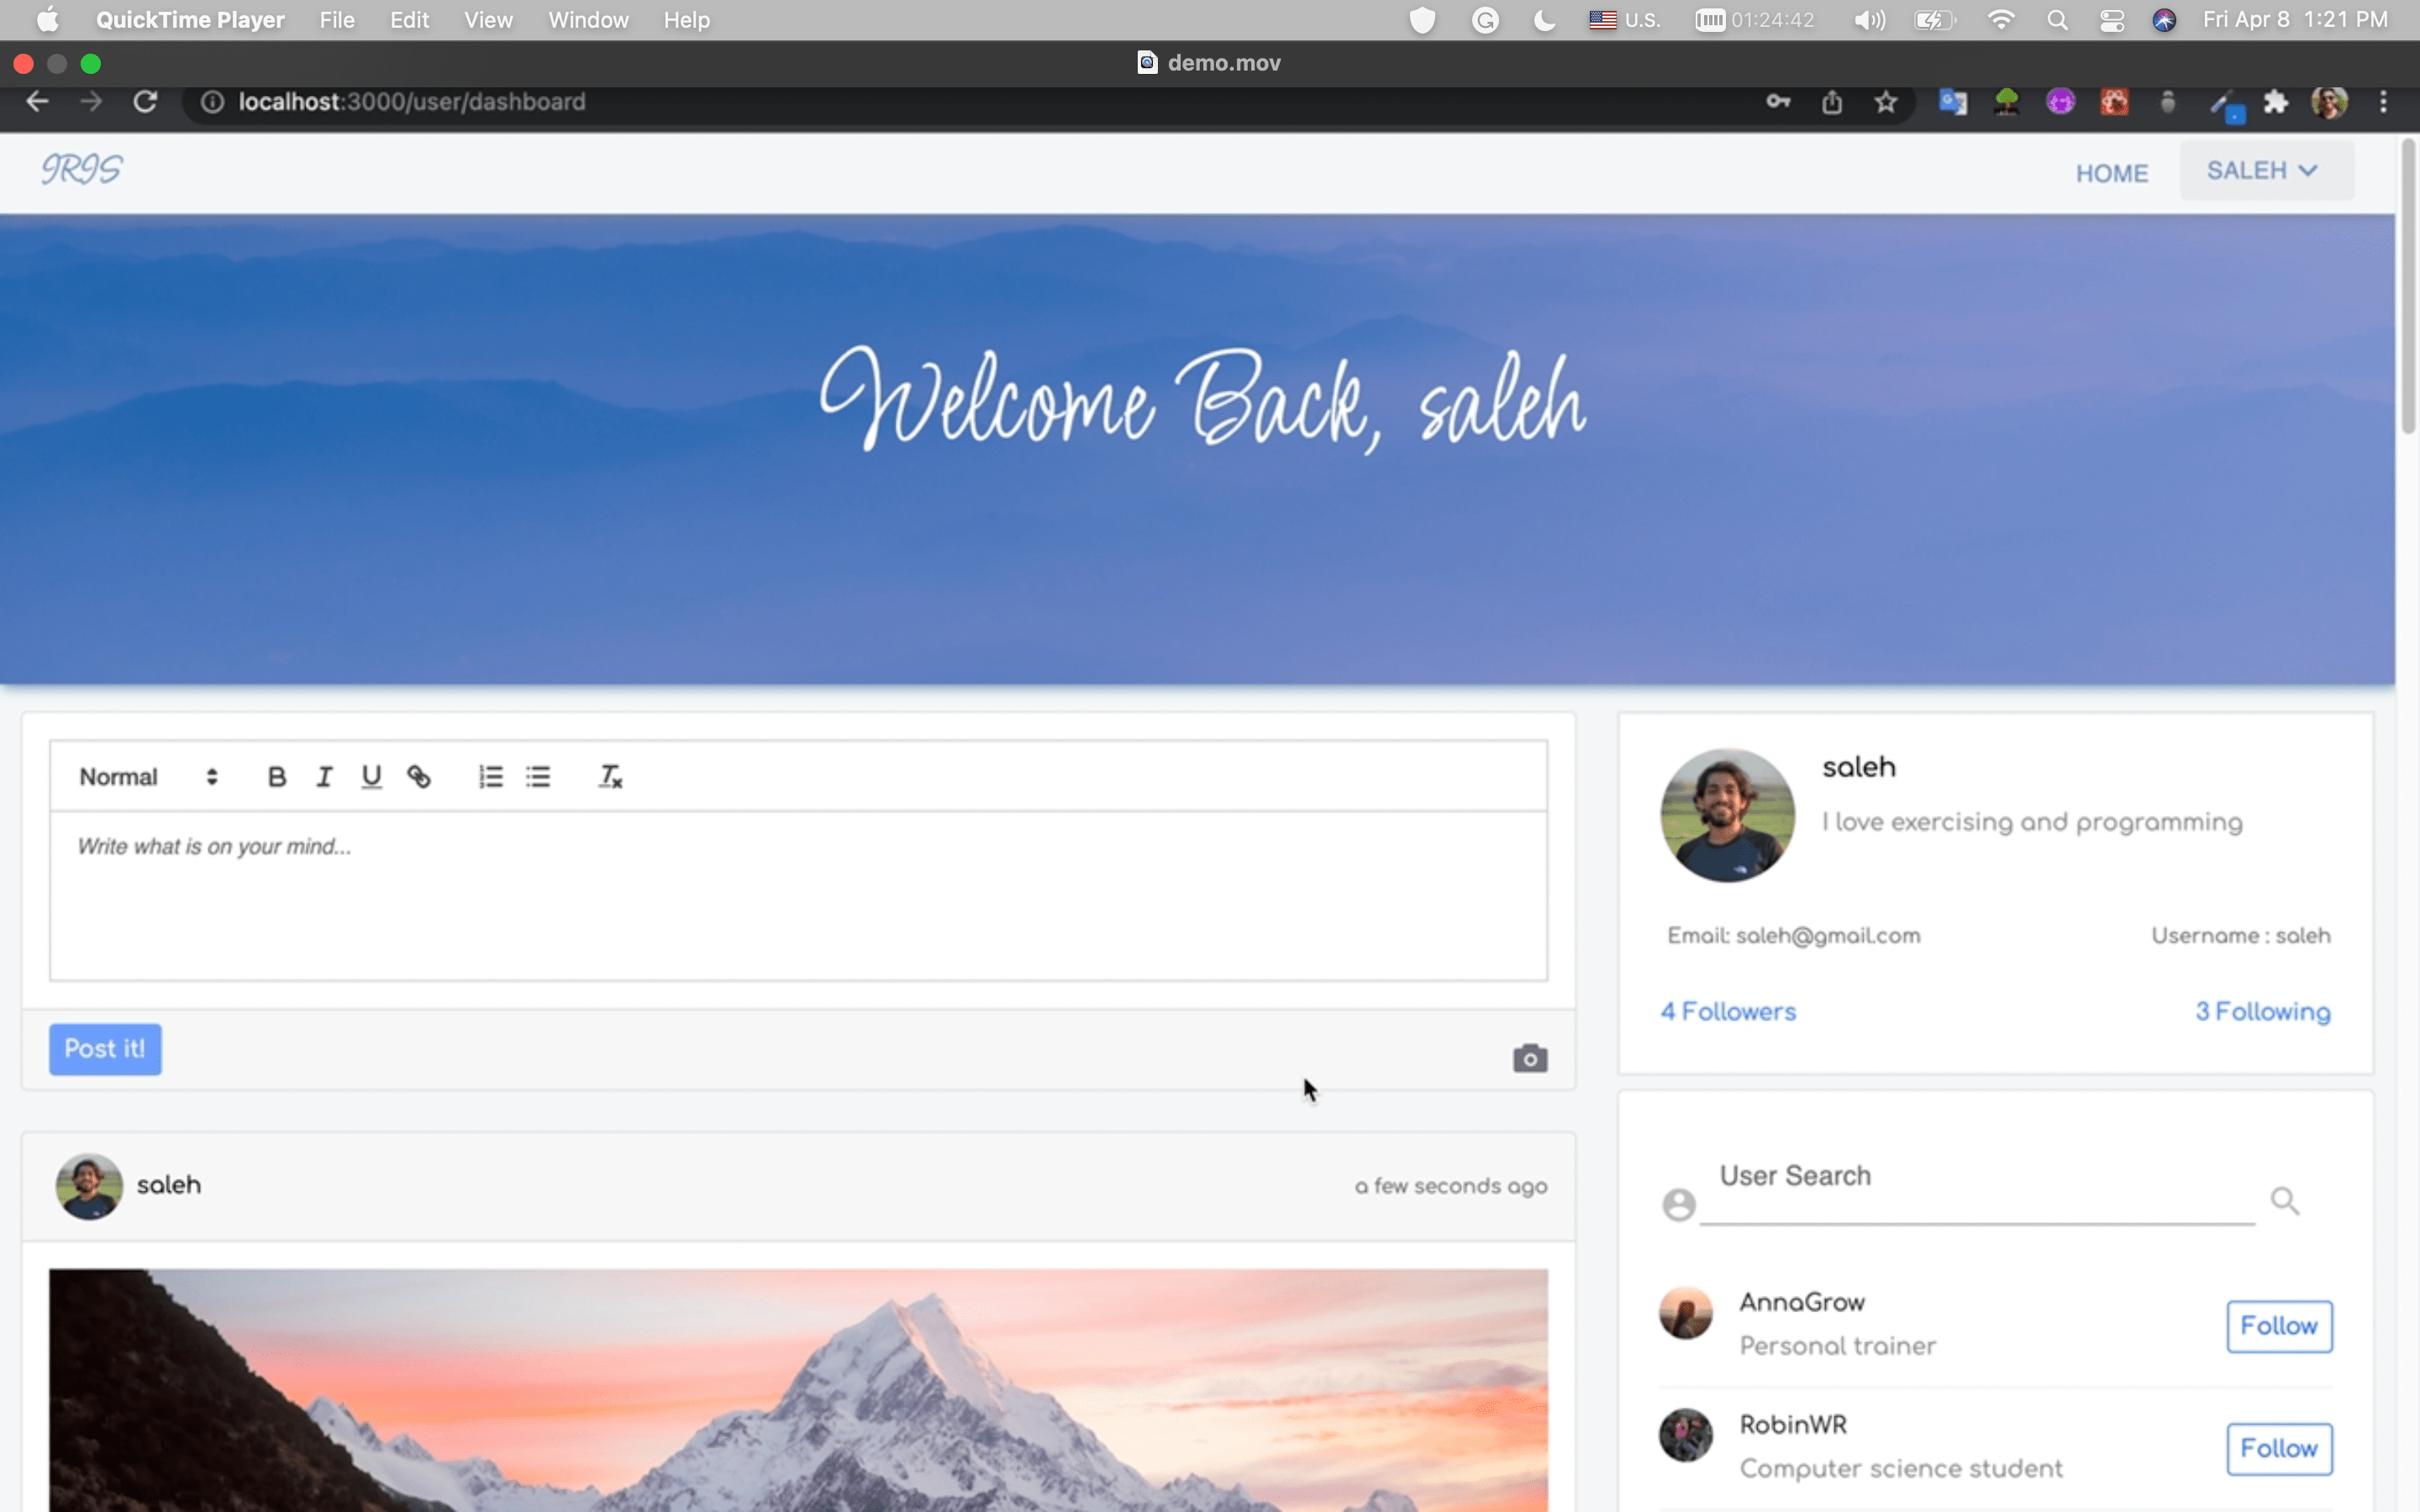Submit the post with Post it!

click(104, 1048)
